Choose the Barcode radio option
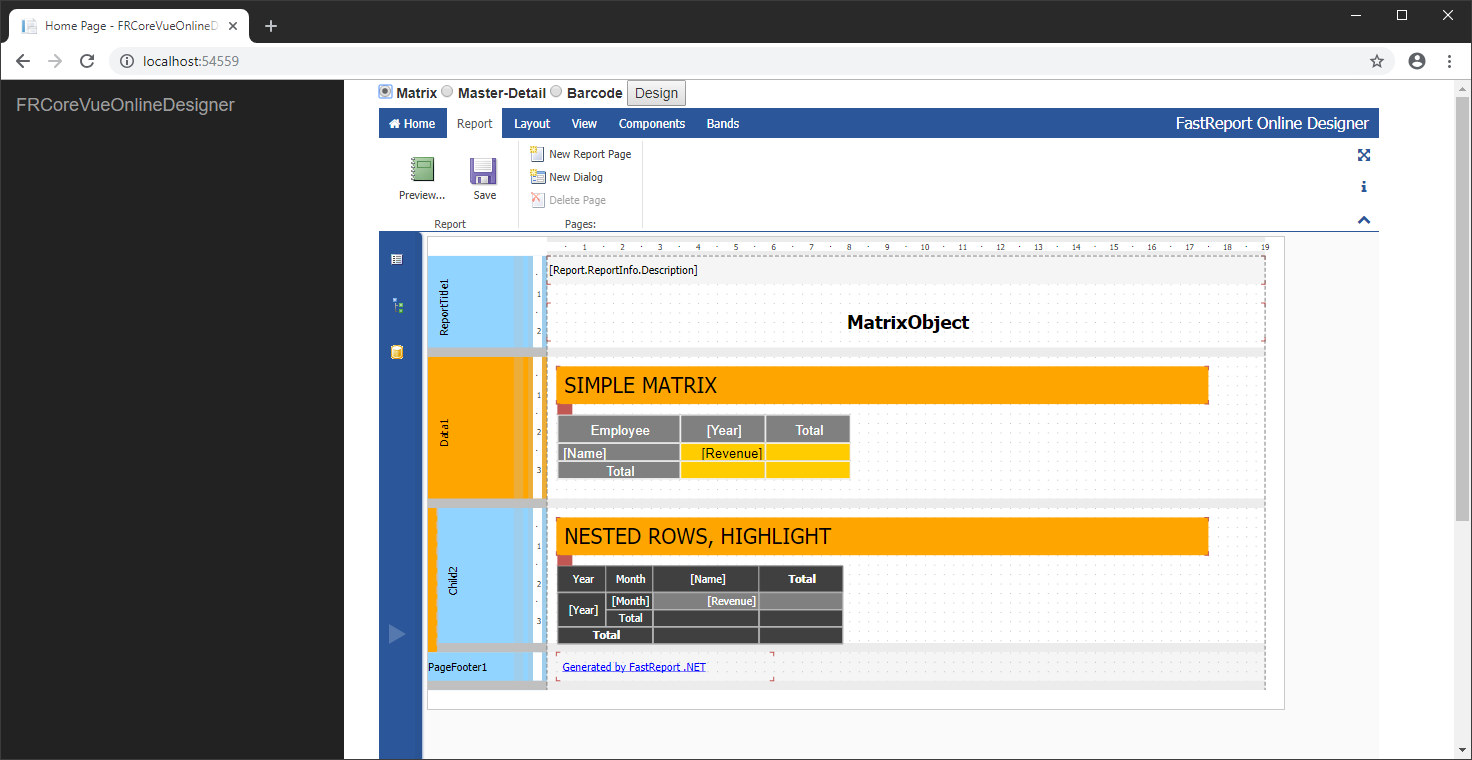This screenshot has width=1472, height=760. tap(556, 92)
